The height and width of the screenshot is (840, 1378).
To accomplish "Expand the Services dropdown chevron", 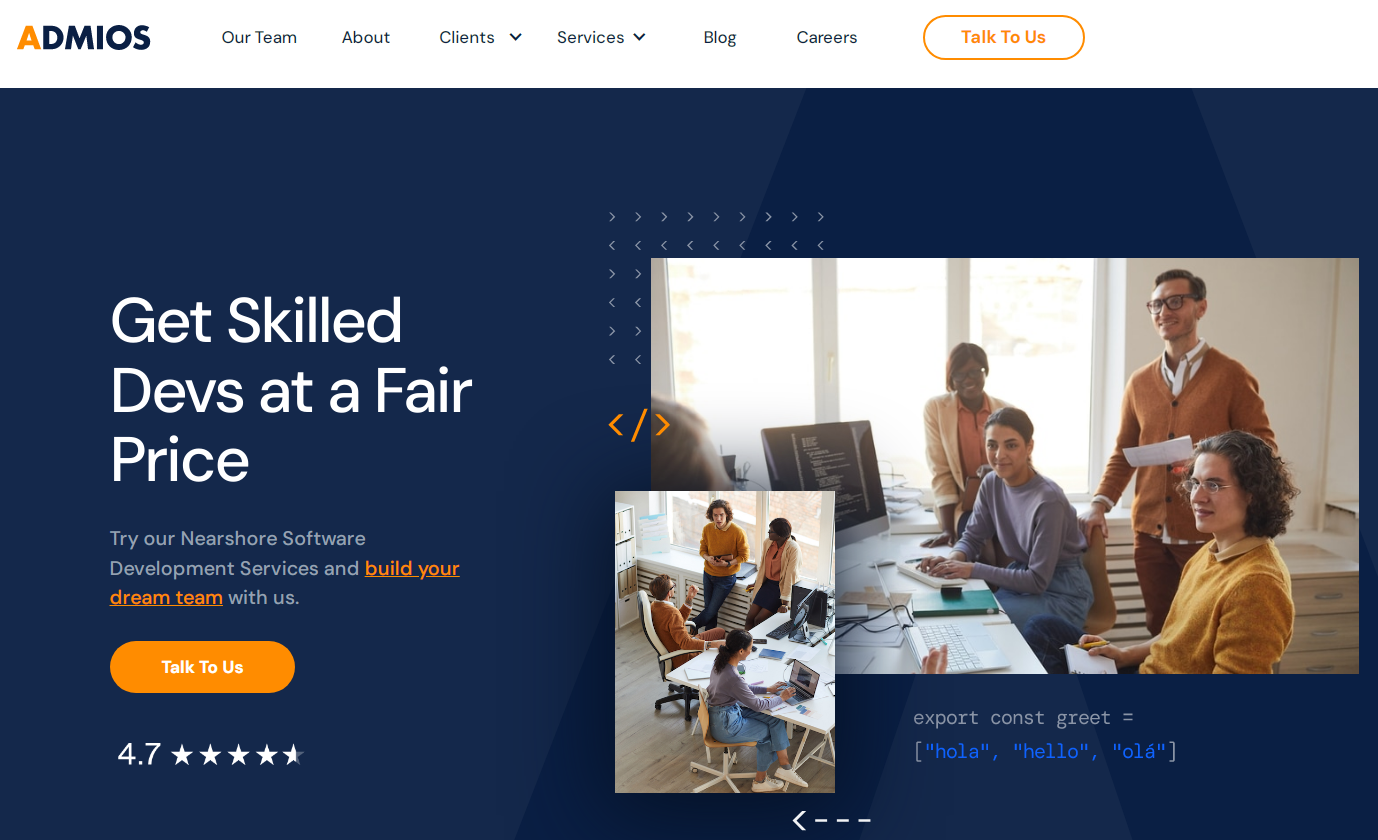I will tap(639, 37).
